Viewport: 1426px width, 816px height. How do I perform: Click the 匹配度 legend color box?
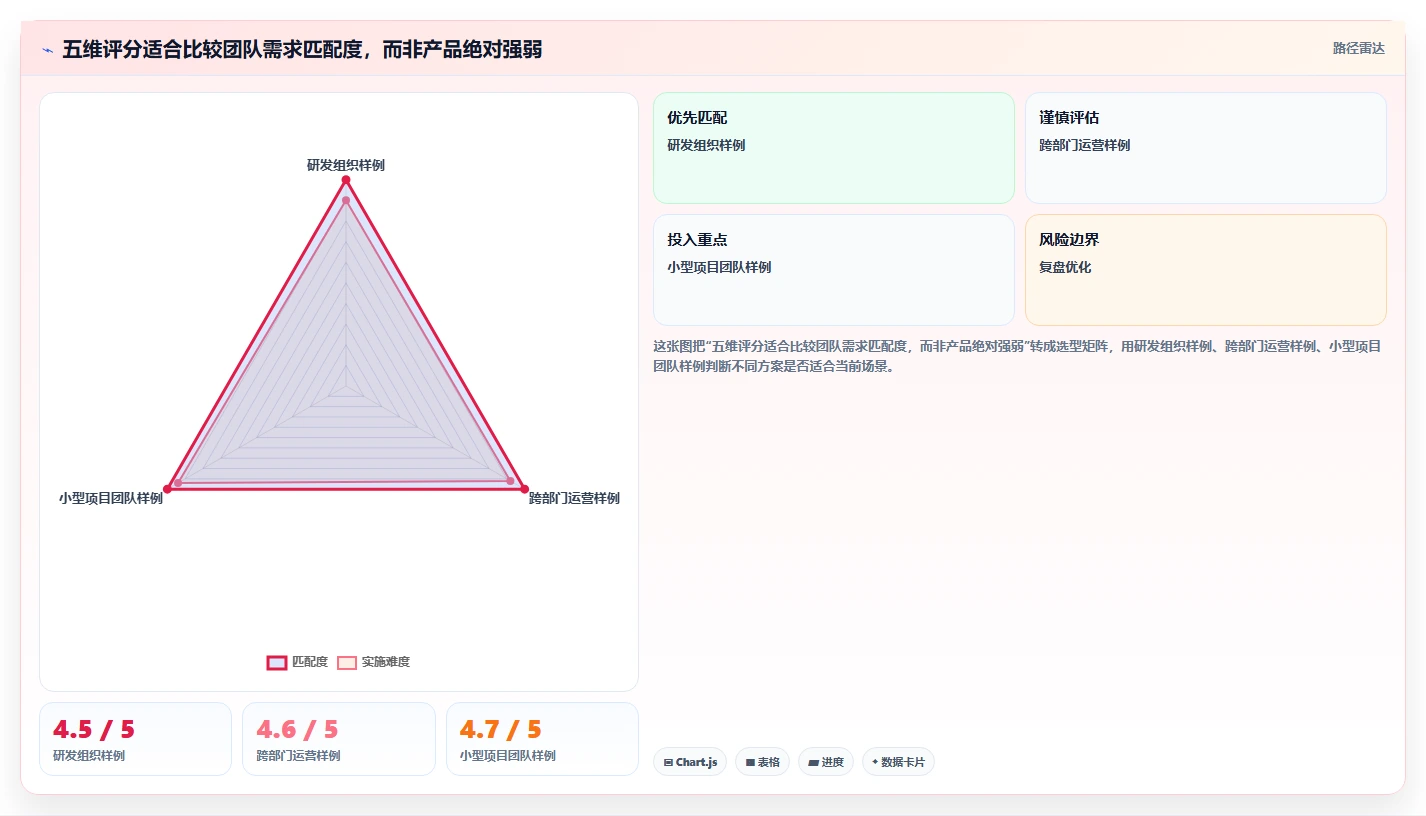pyautogui.click(x=277, y=662)
